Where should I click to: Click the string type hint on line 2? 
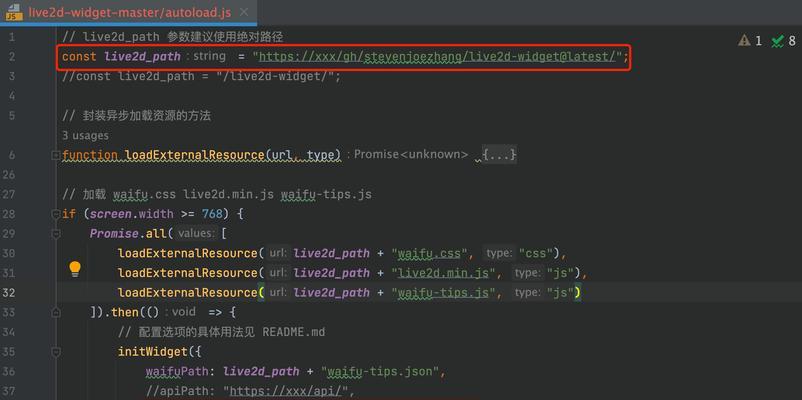(209, 56)
